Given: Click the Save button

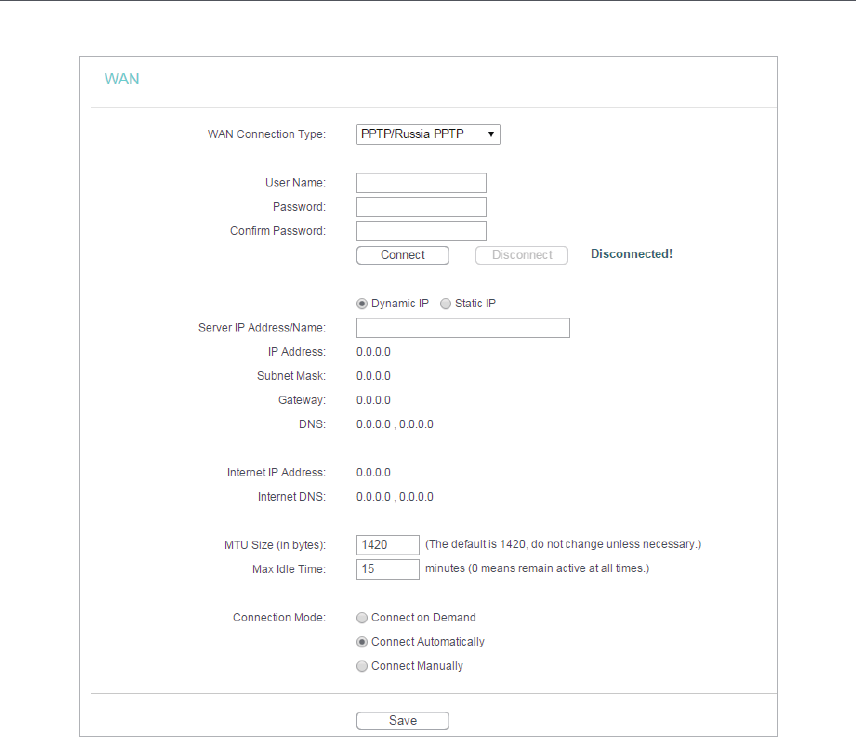Looking at the screenshot, I should tap(402, 721).
